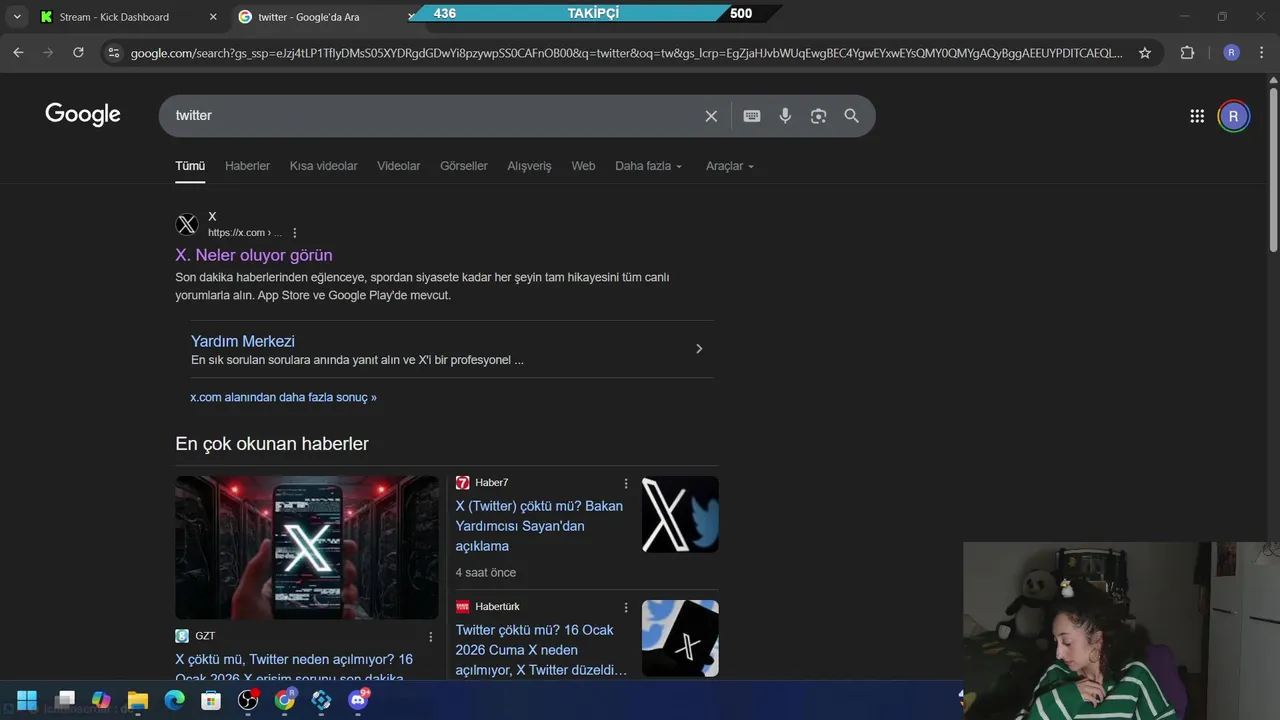The width and height of the screenshot is (1280, 720).
Task: Close the Kick Dashboard browser tab
Action: tap(213, 17)
